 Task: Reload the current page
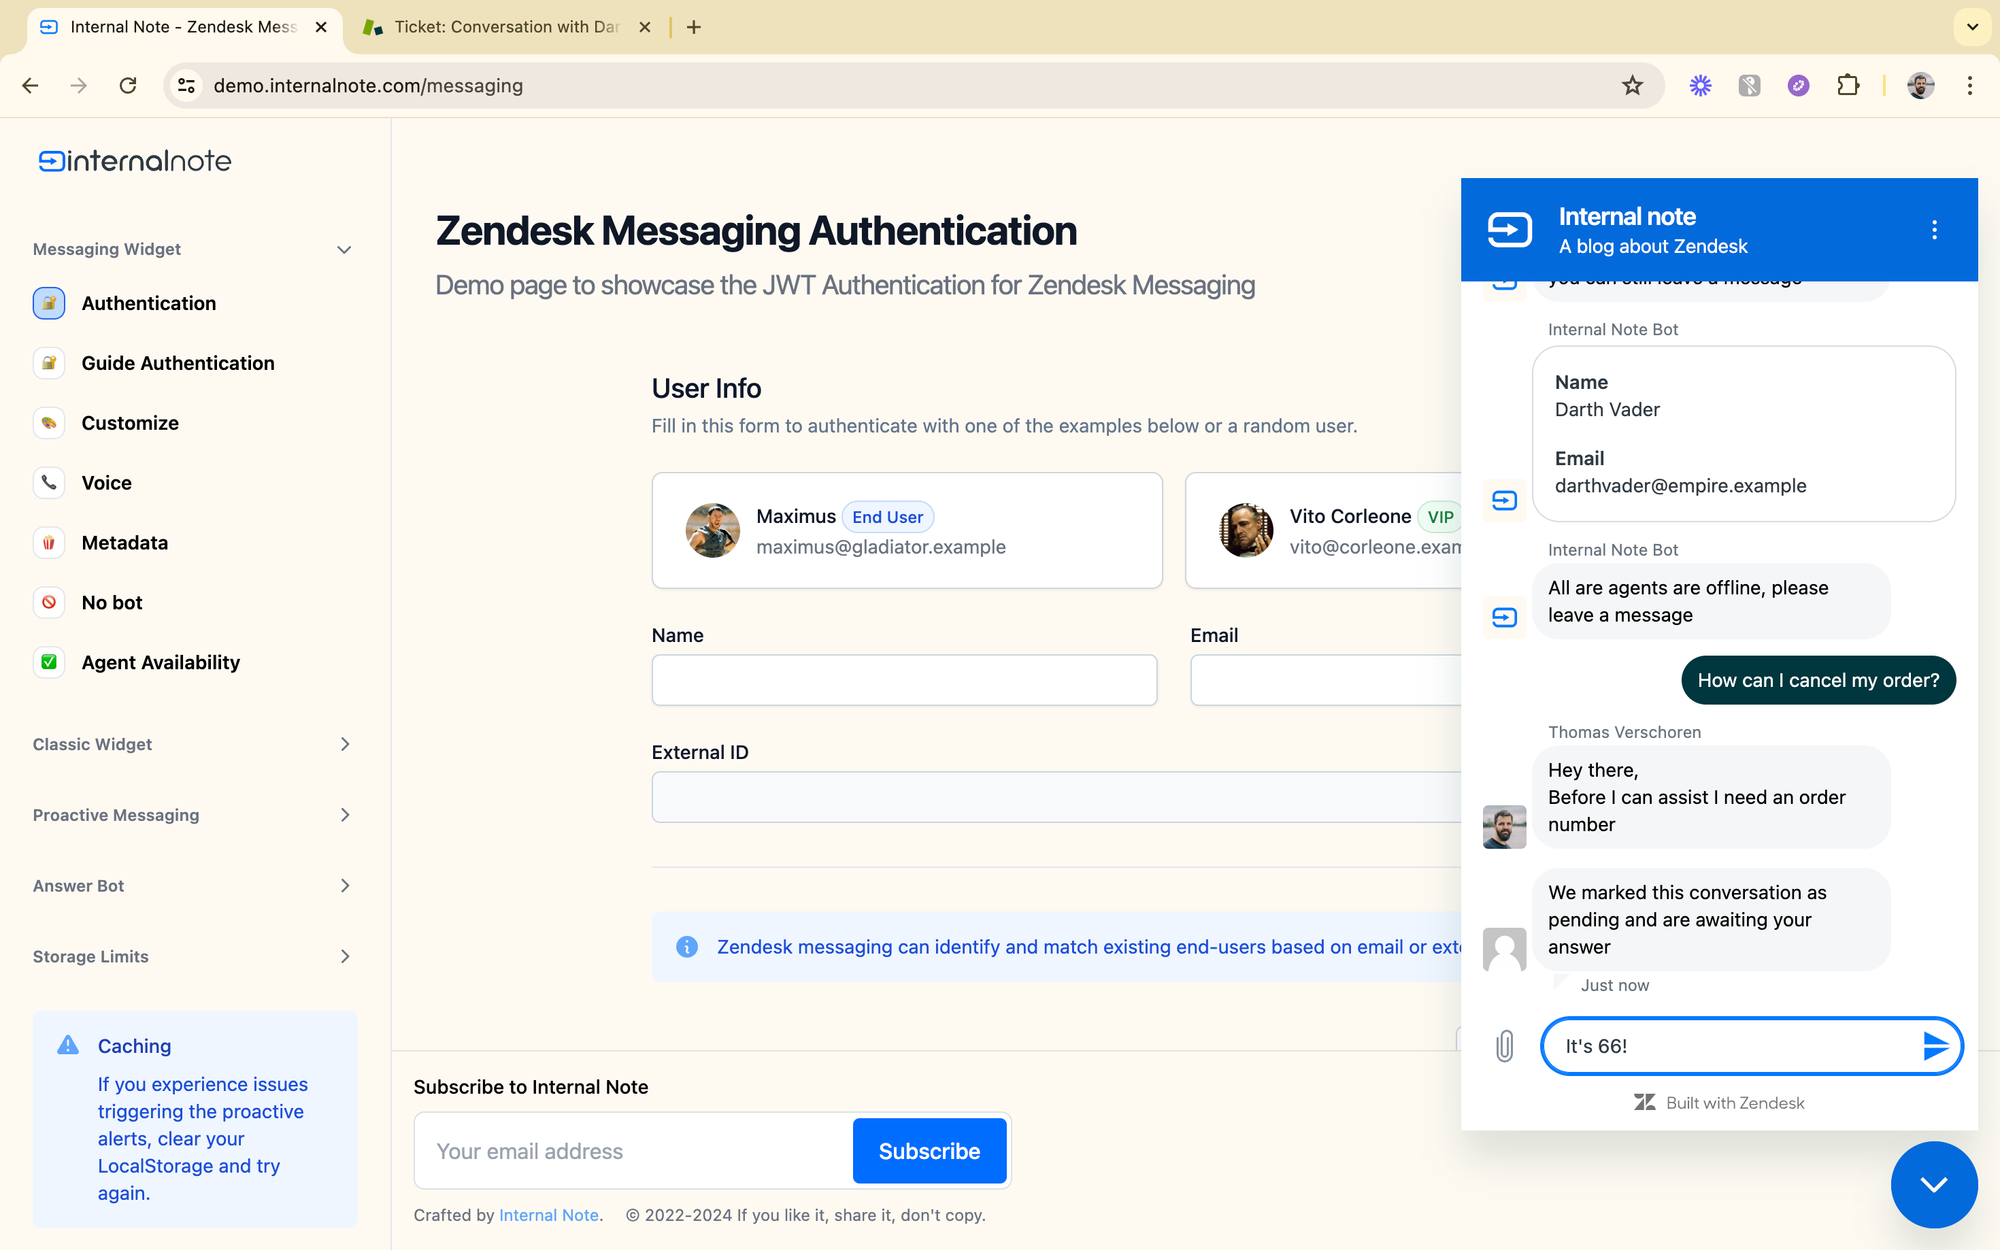[128, 86]
